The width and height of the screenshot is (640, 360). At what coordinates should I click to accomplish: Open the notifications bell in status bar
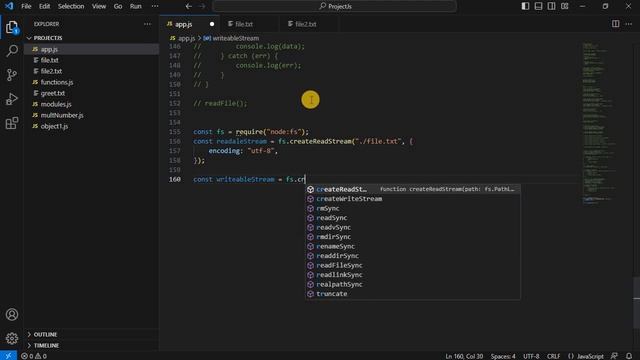pyautogui.click(x=629, y=356)
